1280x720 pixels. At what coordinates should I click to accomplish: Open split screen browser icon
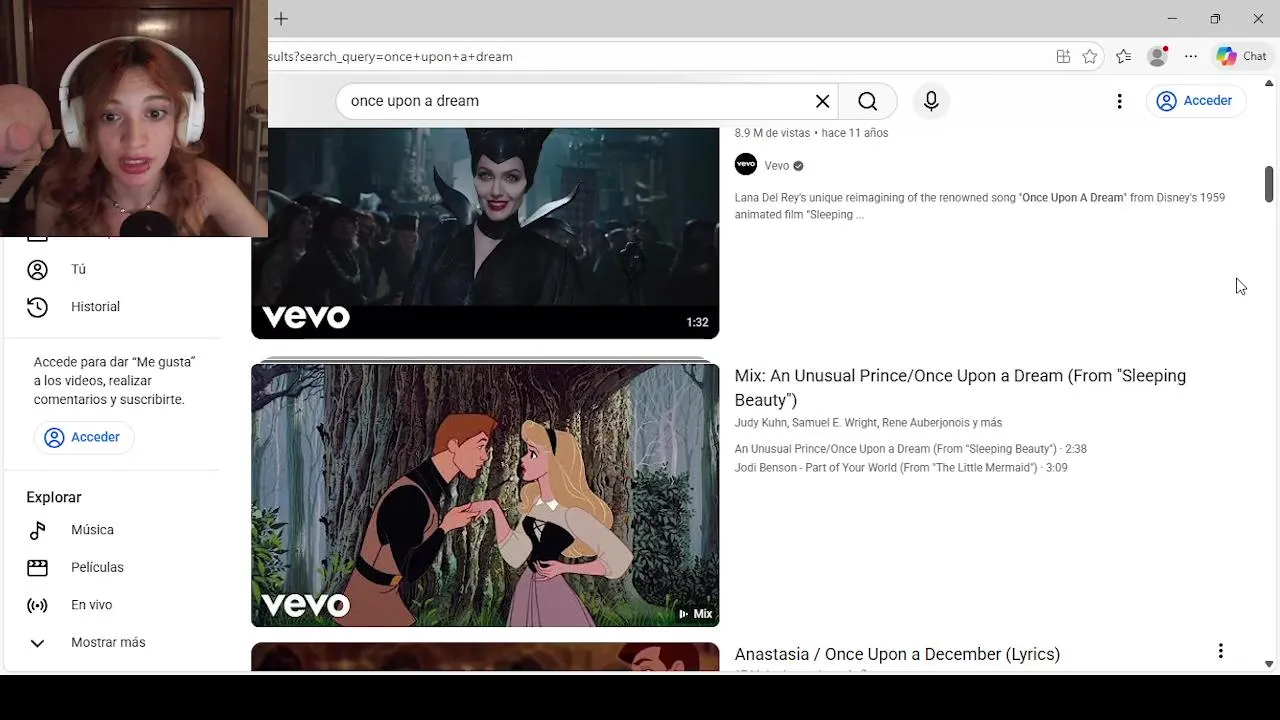1063,57
